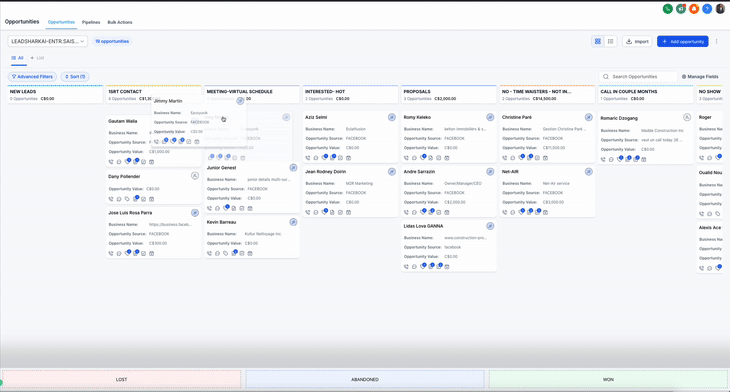Open the Sort (1) options
The image size is (730, 392).
coord(75,76)
